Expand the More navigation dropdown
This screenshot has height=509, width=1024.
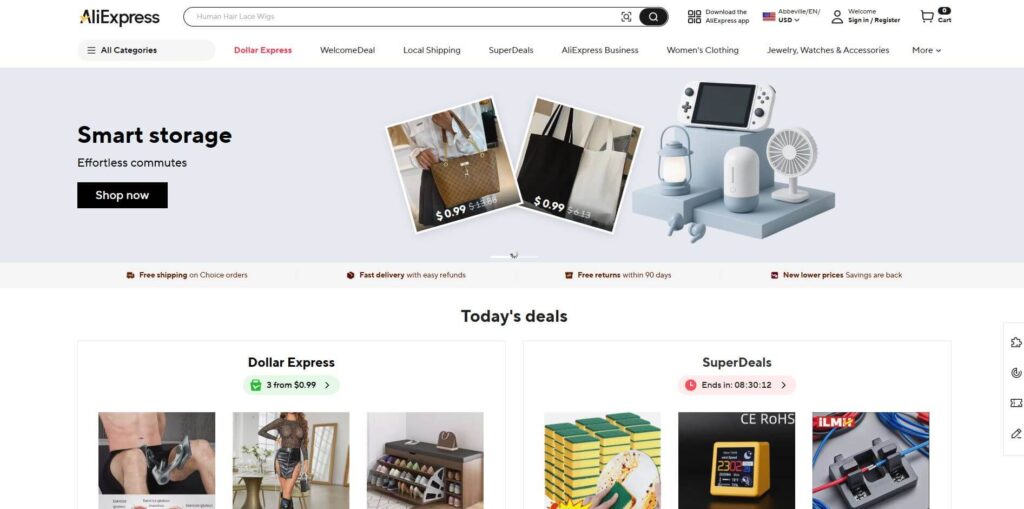point(926,50)
